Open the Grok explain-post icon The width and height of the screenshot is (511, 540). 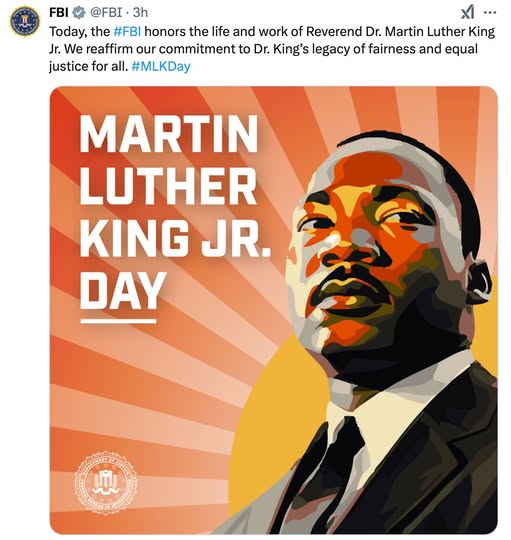(x=467, y=13)
